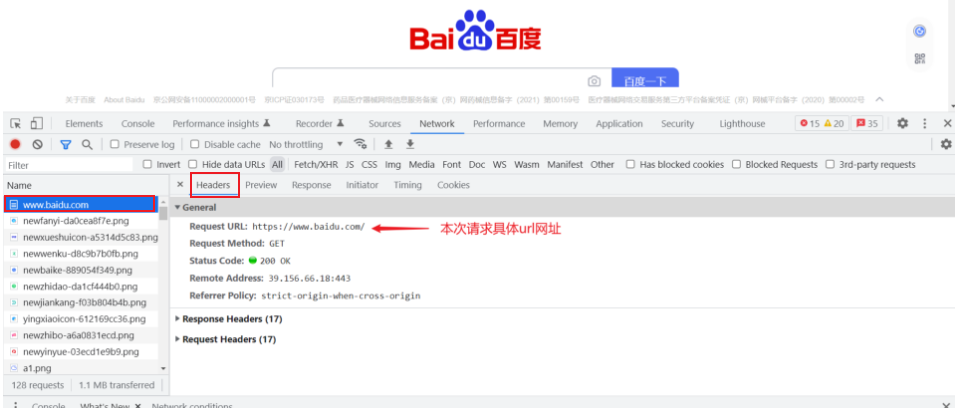Activate the inspect element picker icon
The width and height of the screenshot is (955, 408).
tap(16, 124)
